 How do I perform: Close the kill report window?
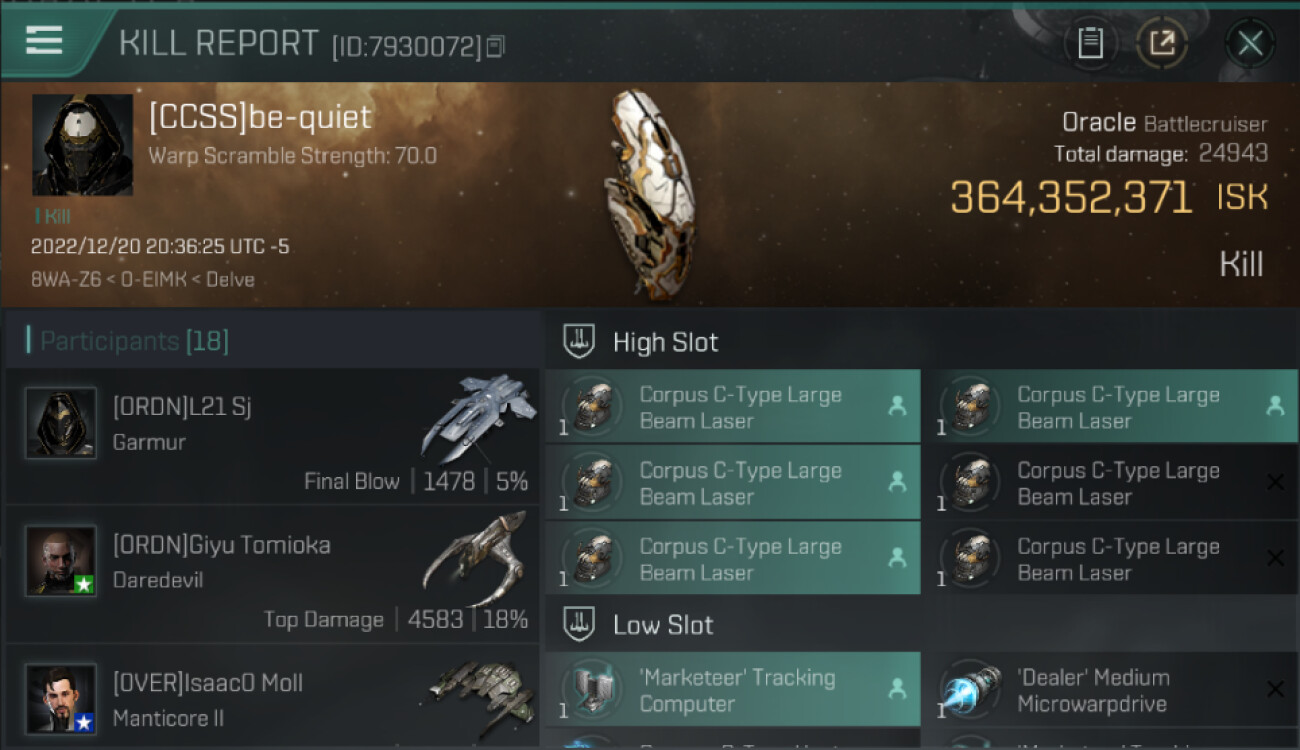[x=1250, y=43]
